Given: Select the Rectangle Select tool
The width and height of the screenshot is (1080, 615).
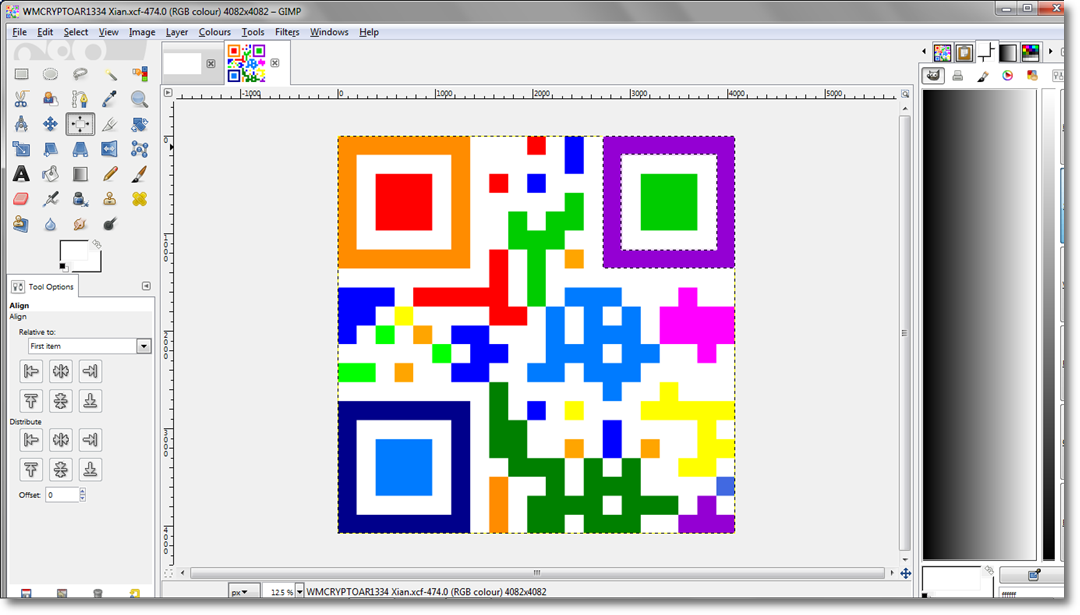Looking at the screenshot, I should [x=21, y=74].
